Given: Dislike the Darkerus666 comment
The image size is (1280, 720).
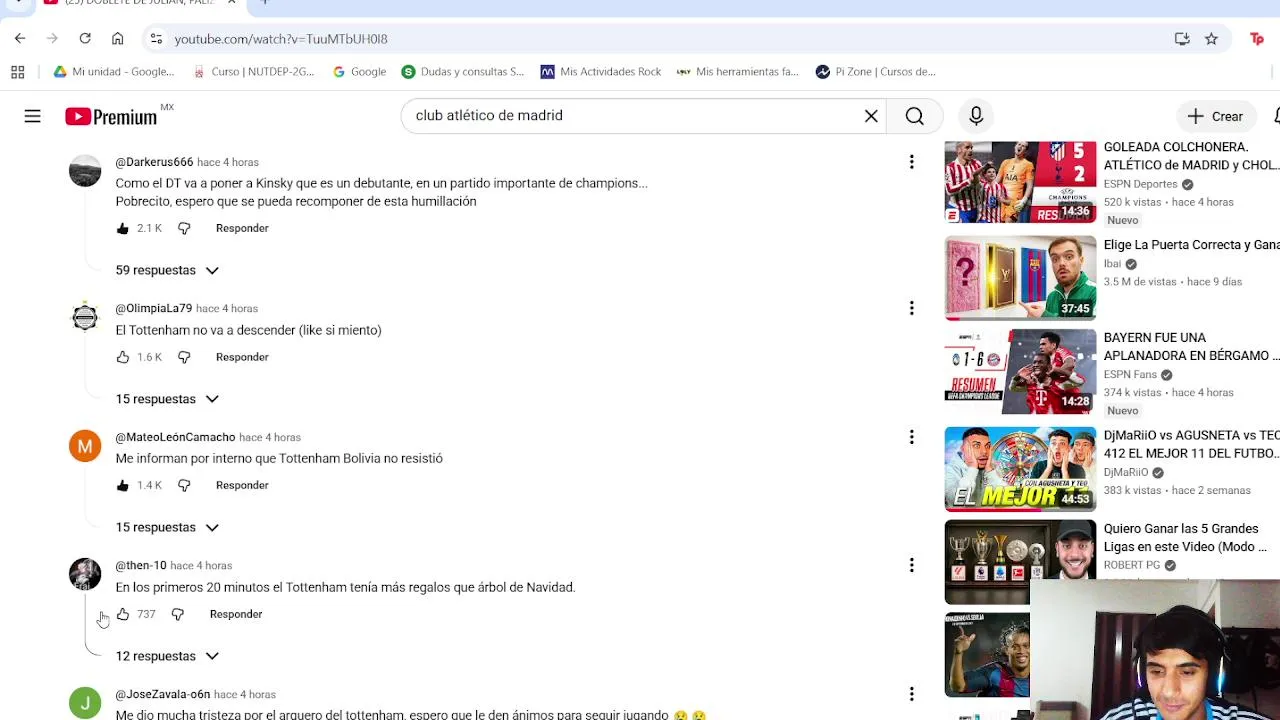Looking at the screenshot, I should [184, 228].
